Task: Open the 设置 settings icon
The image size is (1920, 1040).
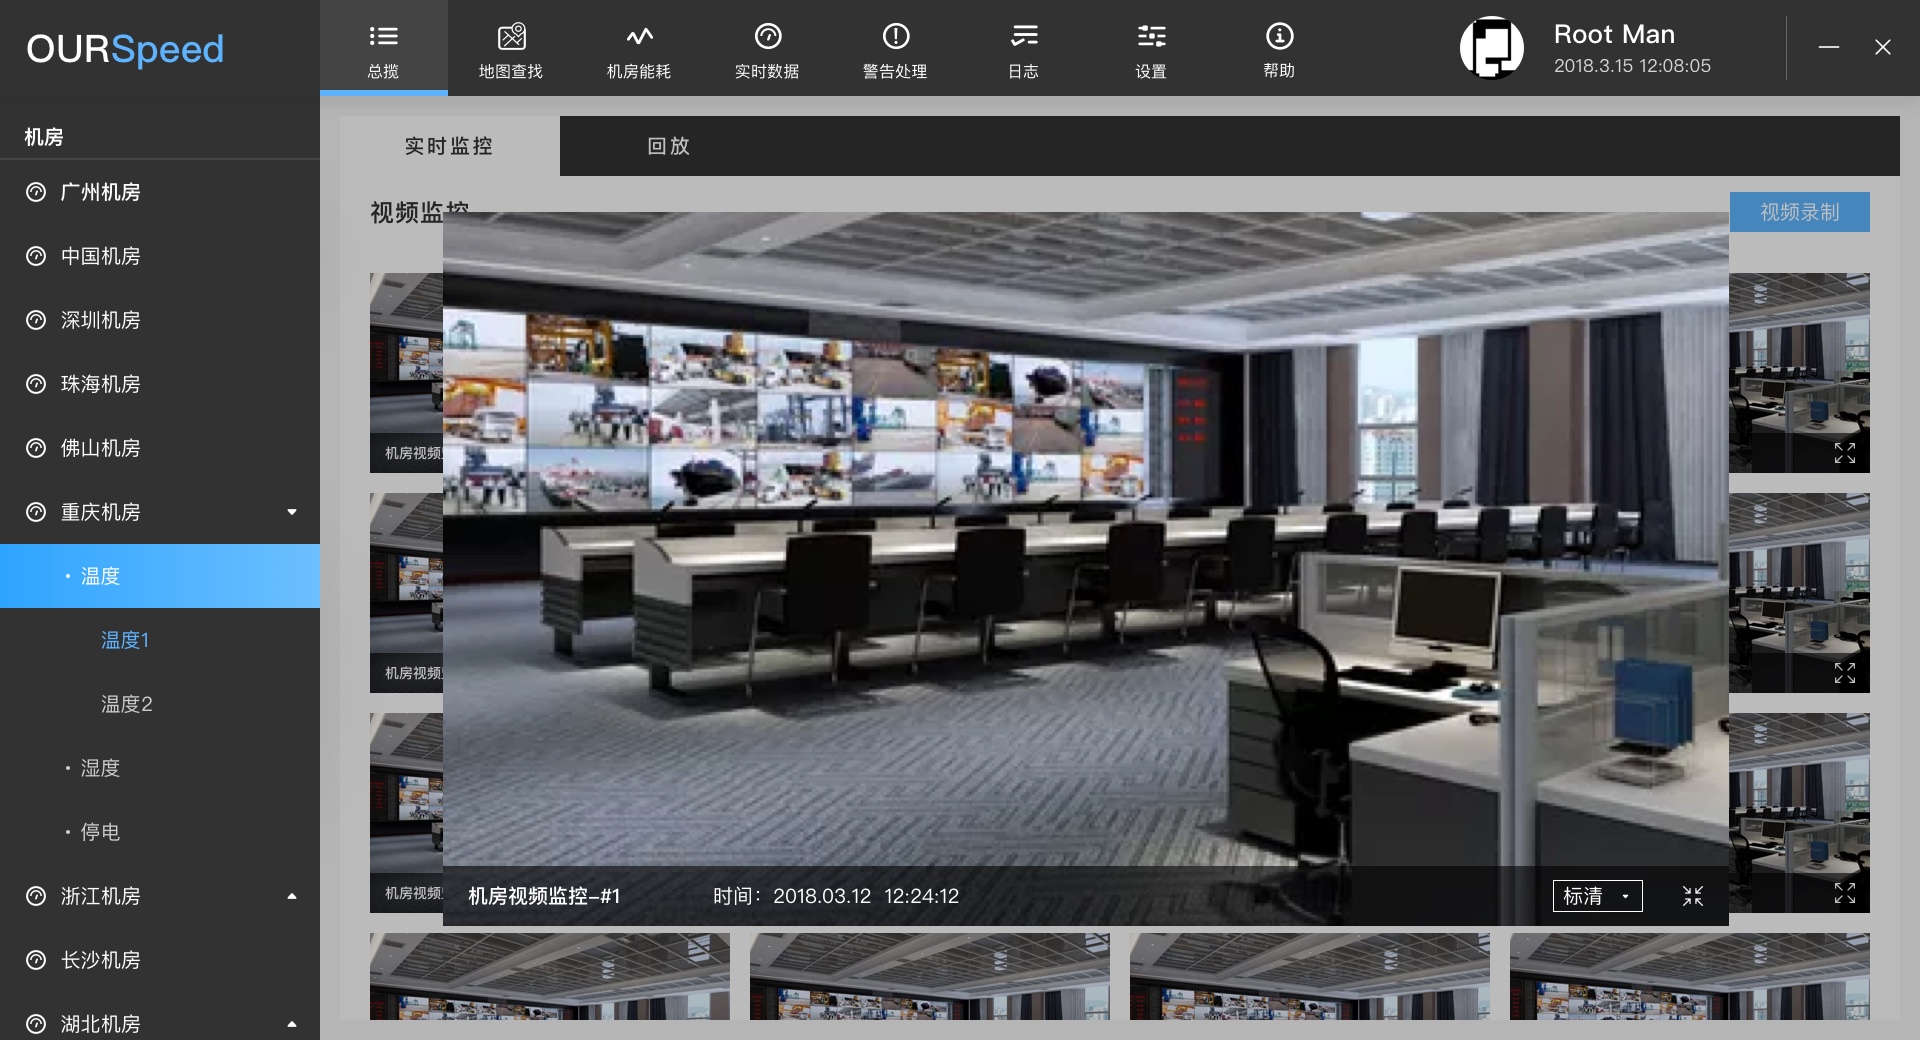Action: click(1151, 38)
